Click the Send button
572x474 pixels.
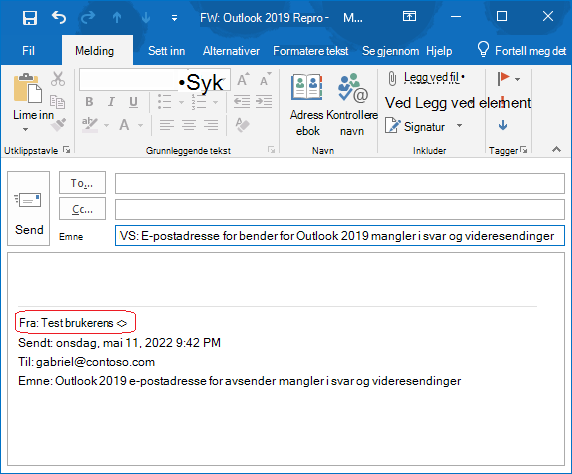pos(28,208)
